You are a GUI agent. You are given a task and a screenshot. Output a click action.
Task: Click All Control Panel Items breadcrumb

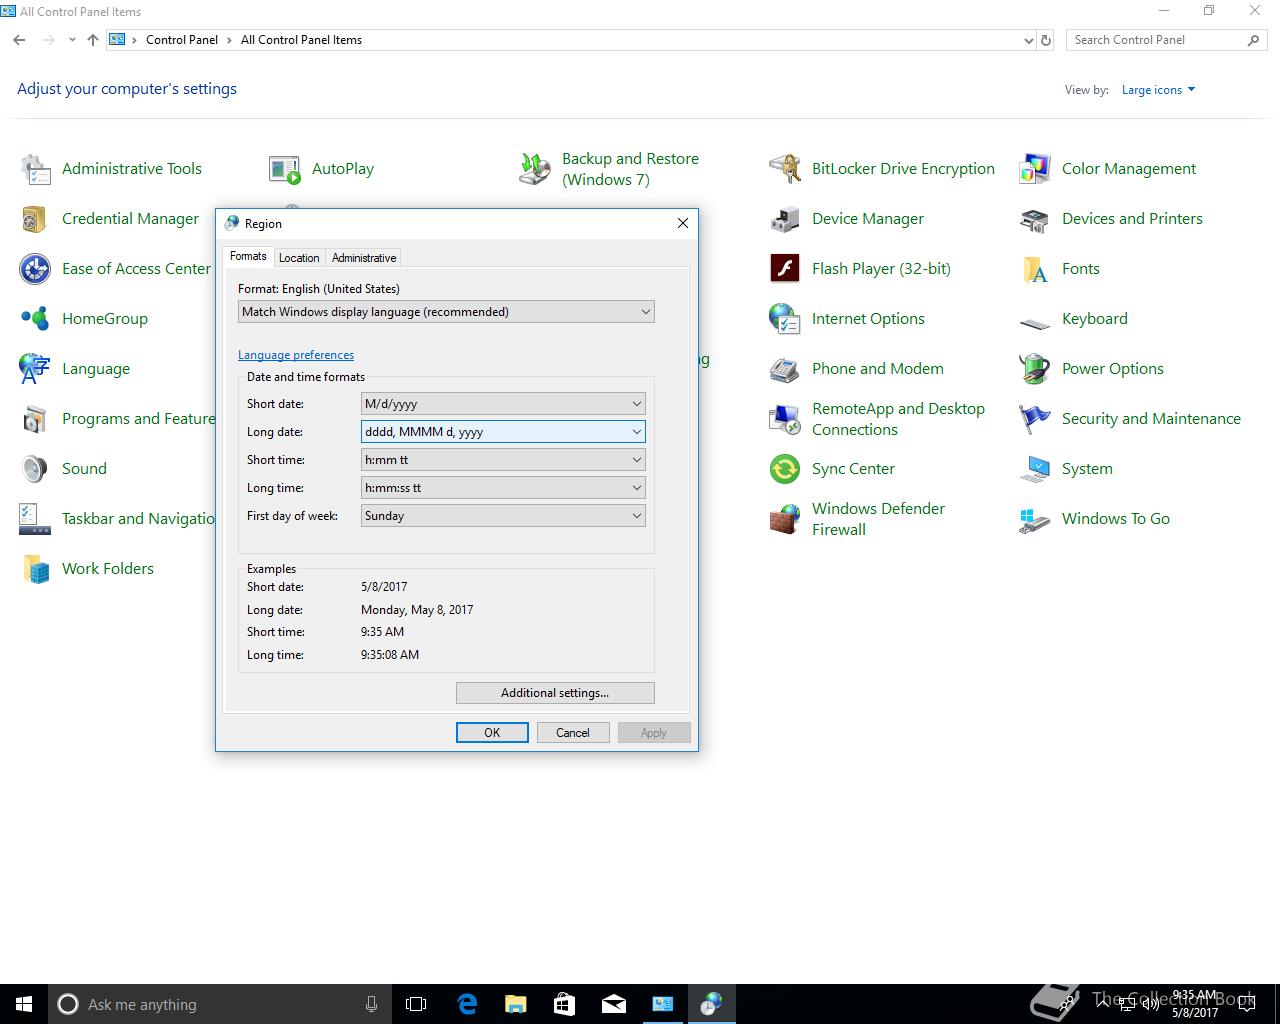coord(301,40)
